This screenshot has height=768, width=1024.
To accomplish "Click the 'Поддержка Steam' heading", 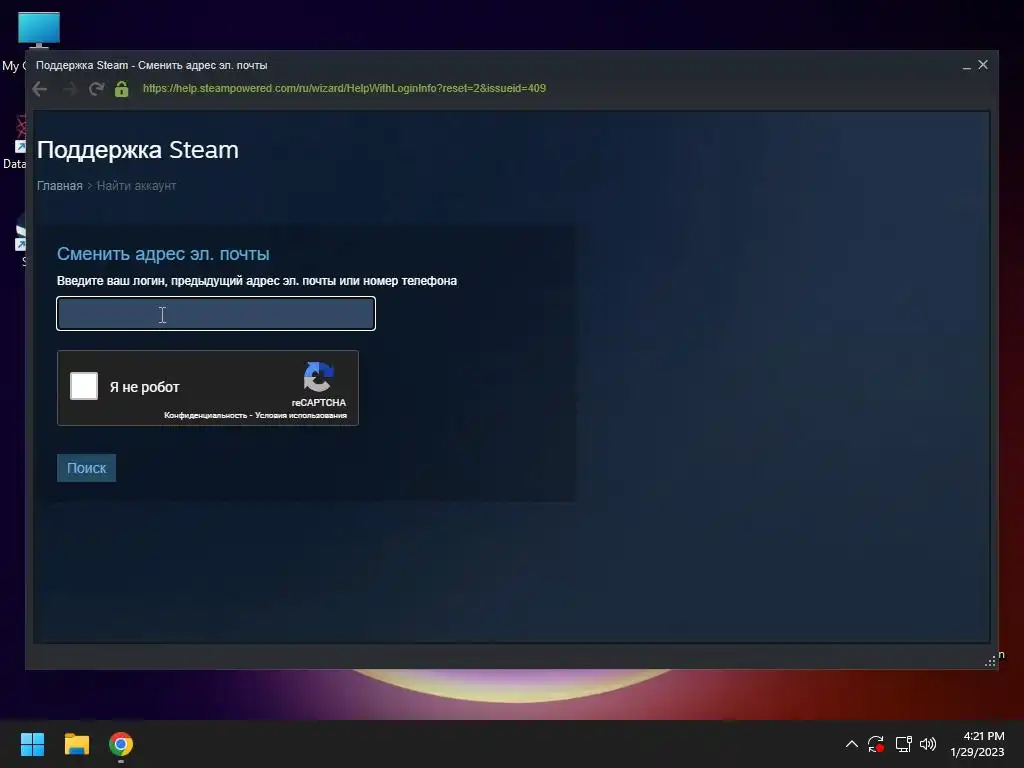I will pos(138,150).
